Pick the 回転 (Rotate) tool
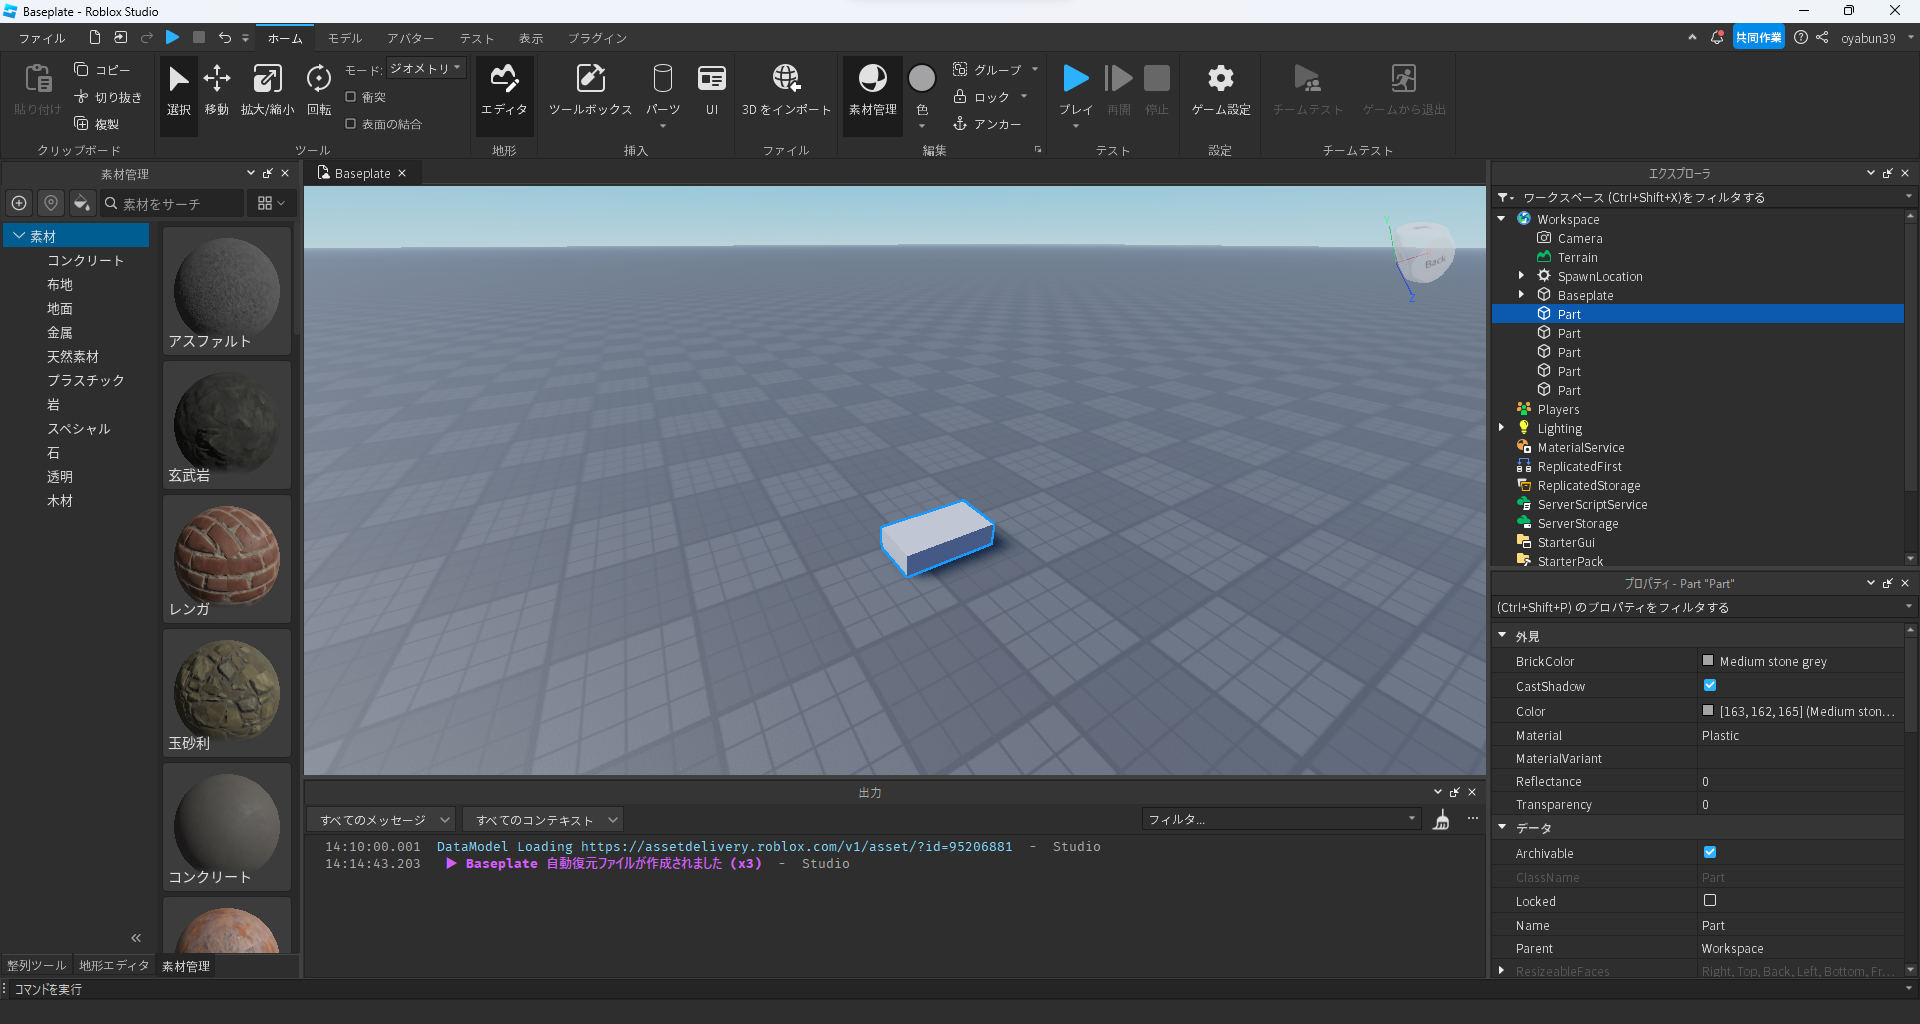The image size is (1920, 1024). [x=319, y=90]
